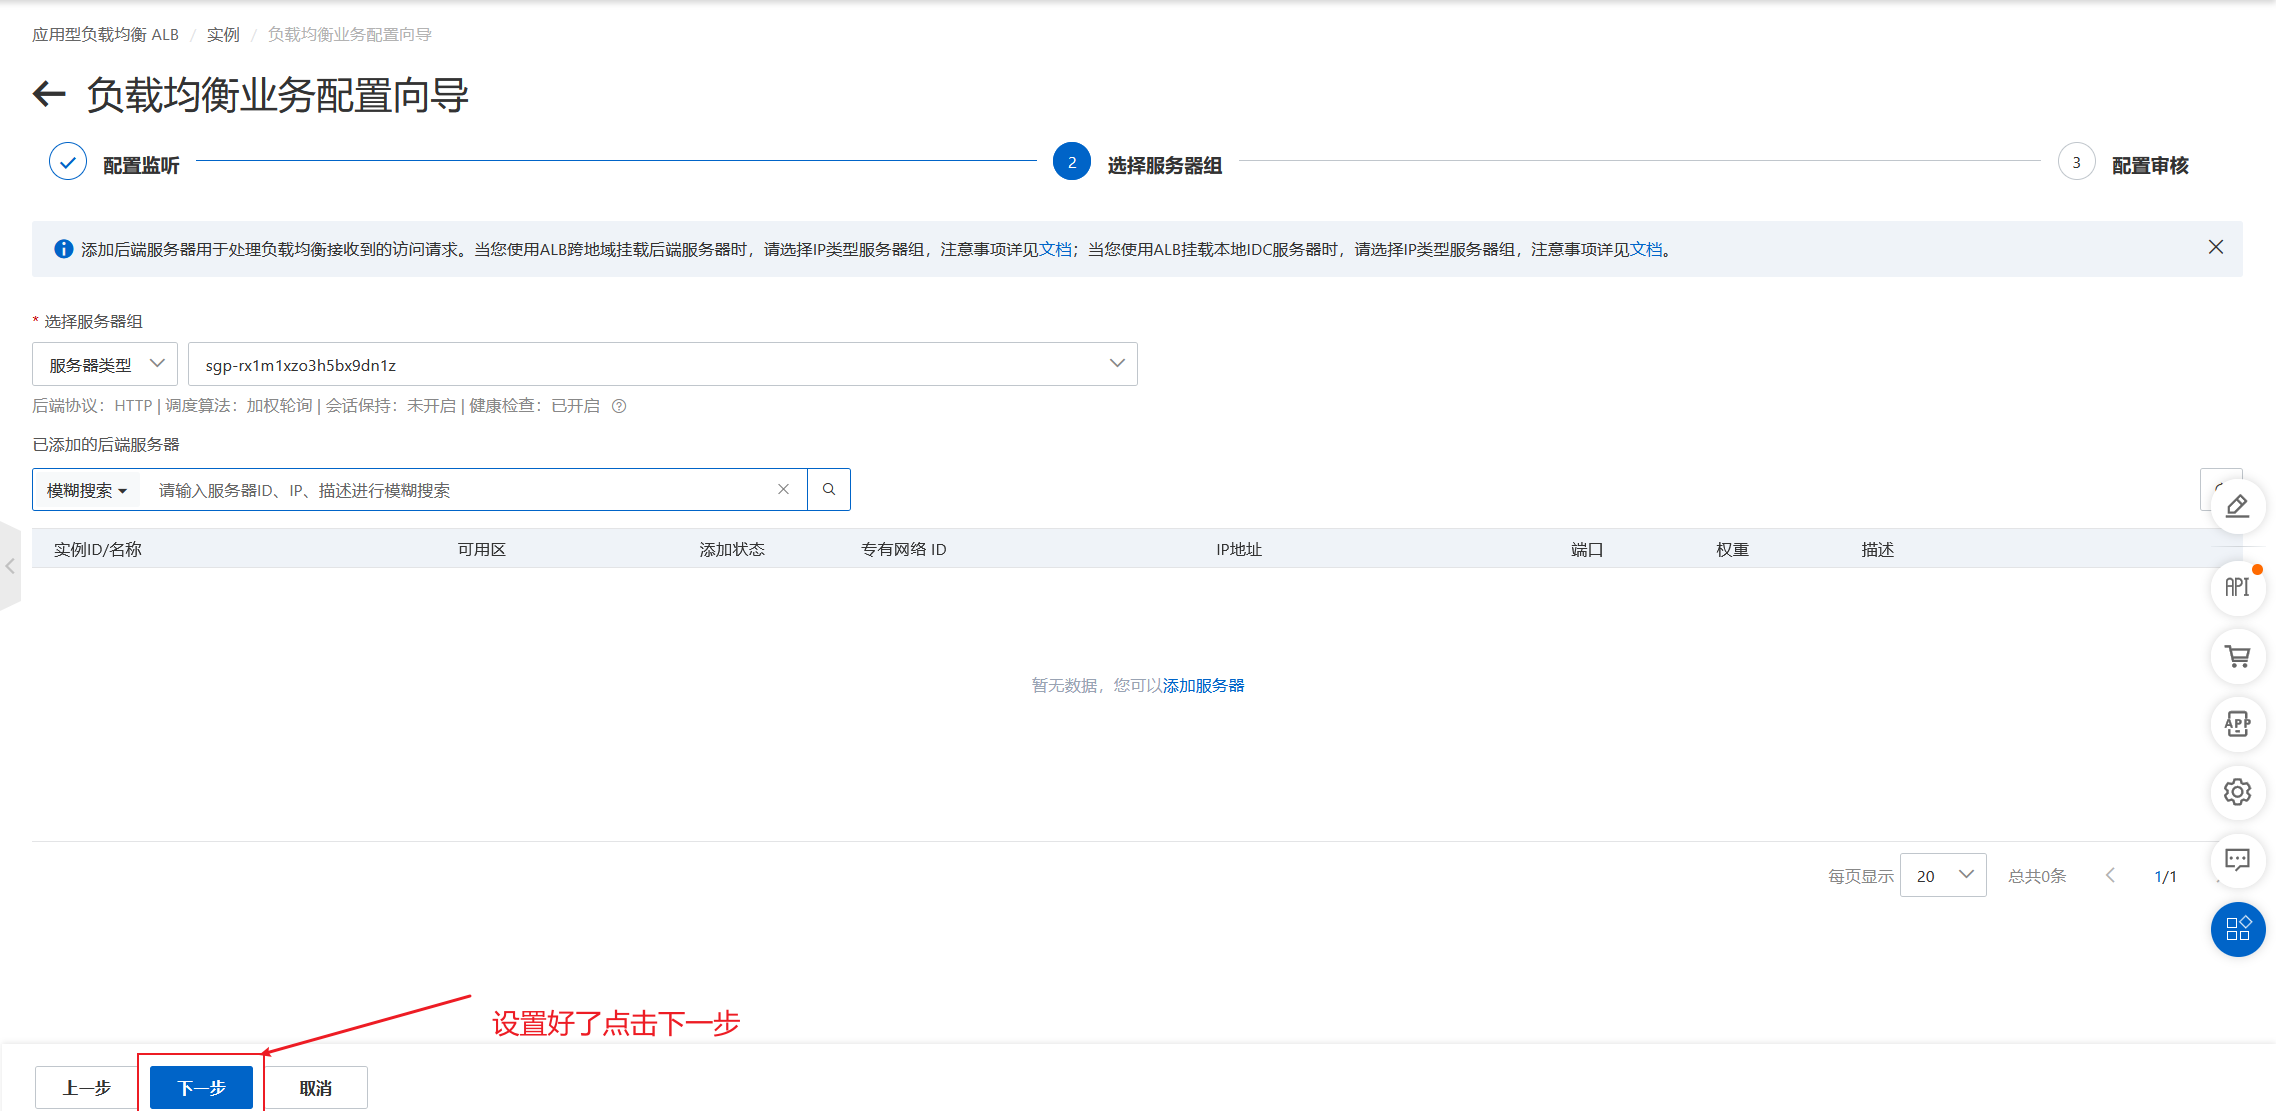Open the 服务器类型 dropdown

pos(105,365)
